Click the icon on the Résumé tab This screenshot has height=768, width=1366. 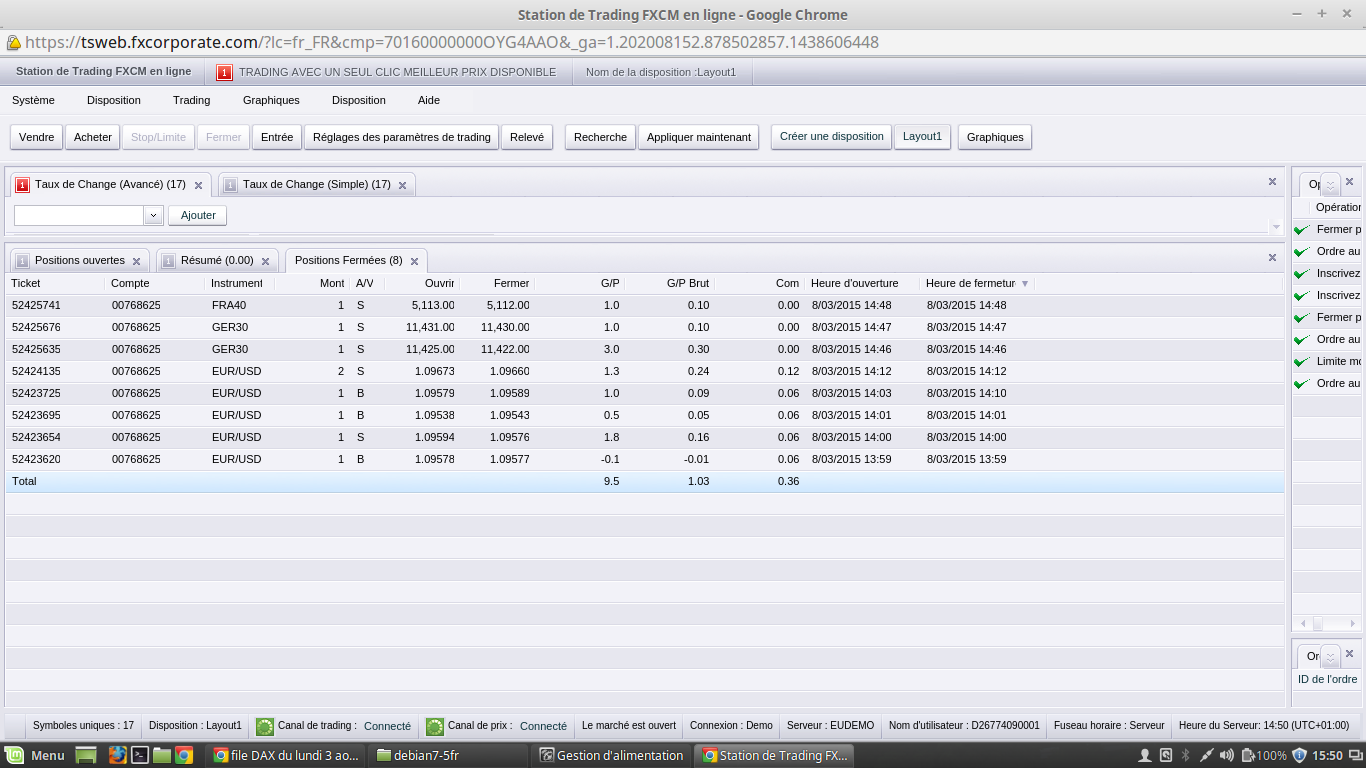pos(168,261)
